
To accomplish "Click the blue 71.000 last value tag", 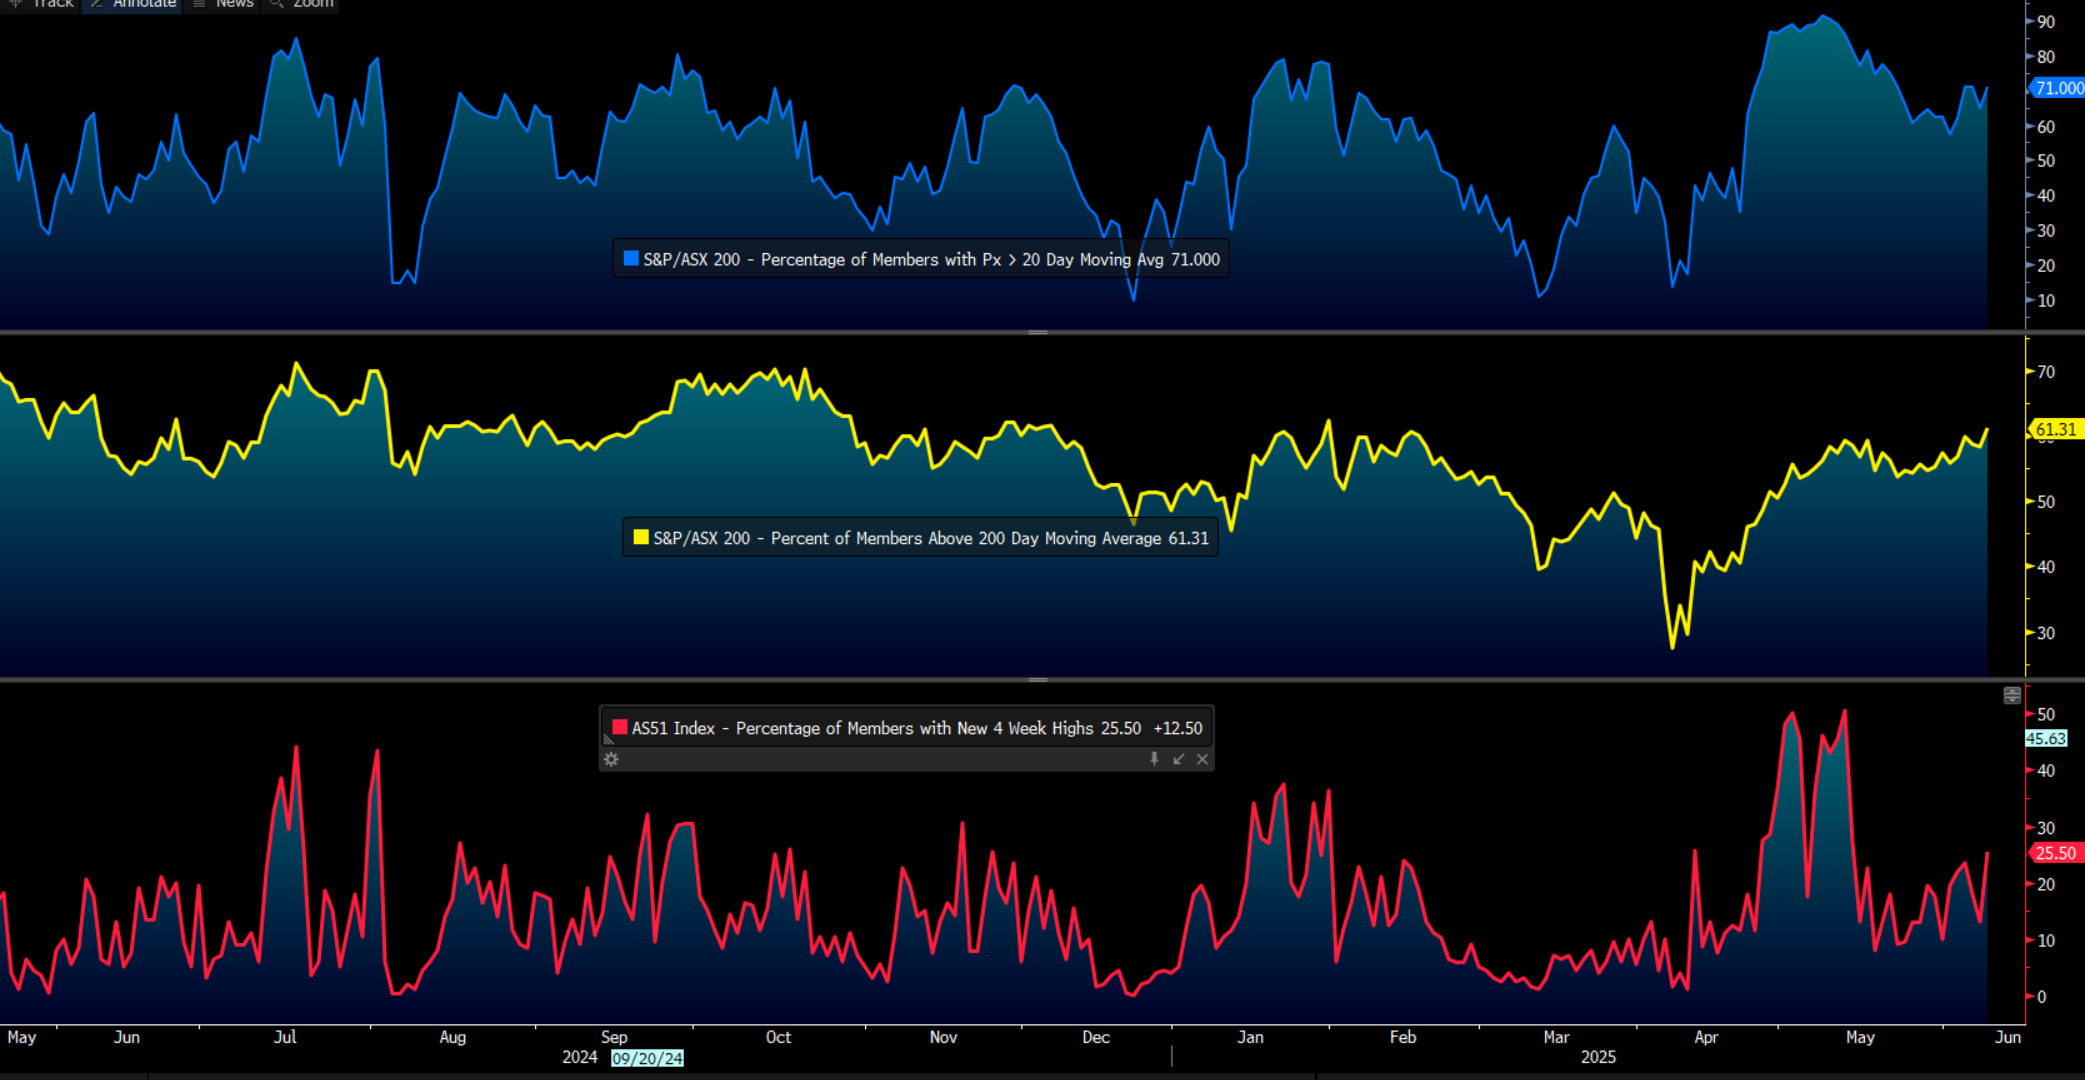I will coord(2058,88).
